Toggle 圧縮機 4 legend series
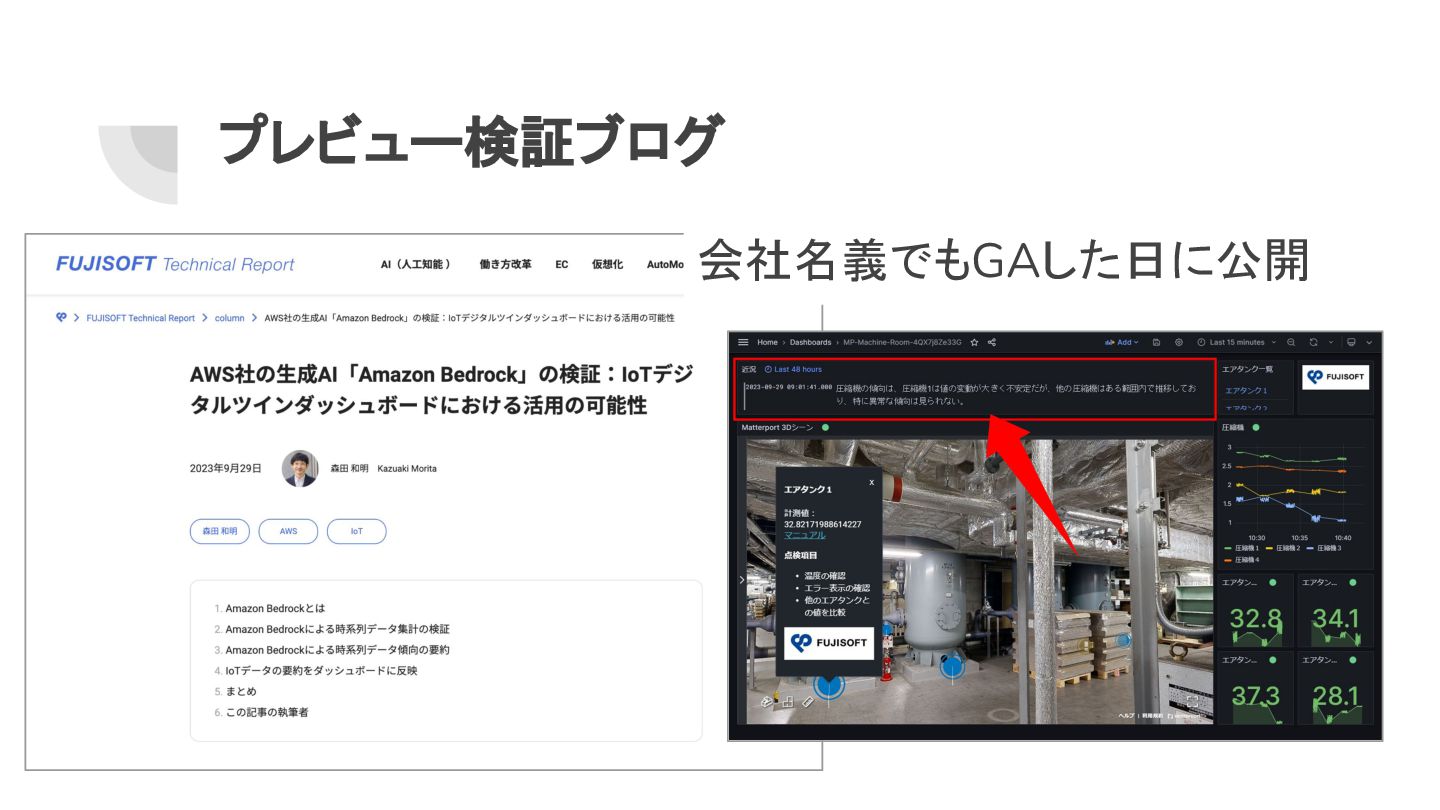 (1241, 560)
